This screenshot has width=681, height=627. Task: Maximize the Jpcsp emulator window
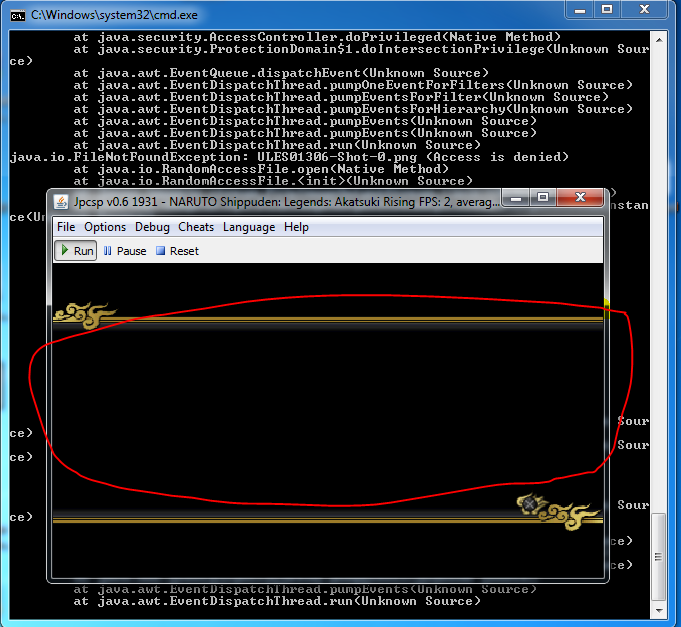tap(543, 198)
